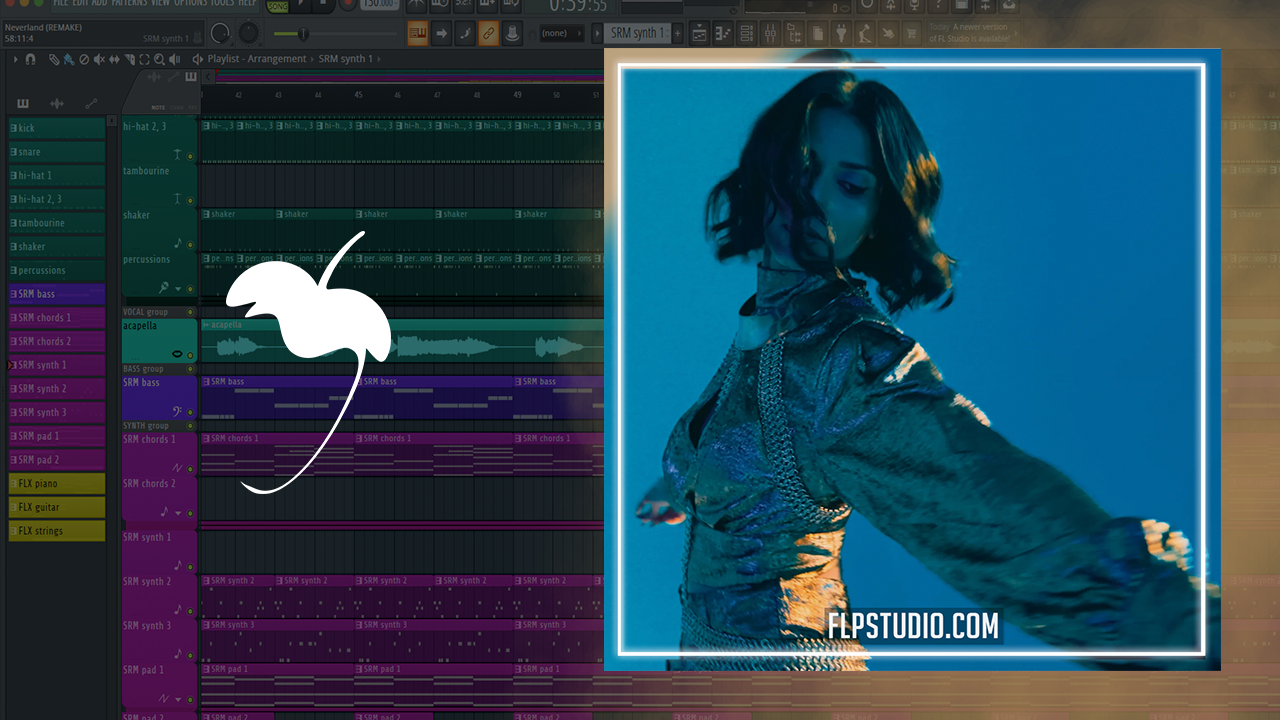Mute the SRM bass track via its green dot
The height and width of the screenshot is (720, 1280).
[x=190, y=413]
